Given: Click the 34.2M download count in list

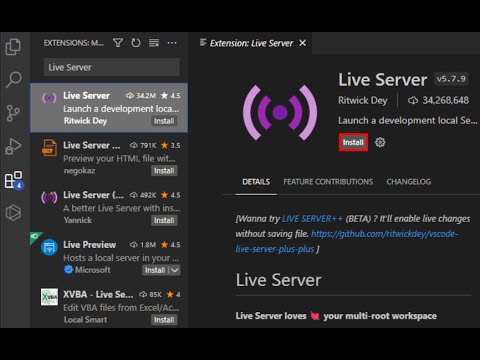Looking at the screenshot, I should [141, 96].
